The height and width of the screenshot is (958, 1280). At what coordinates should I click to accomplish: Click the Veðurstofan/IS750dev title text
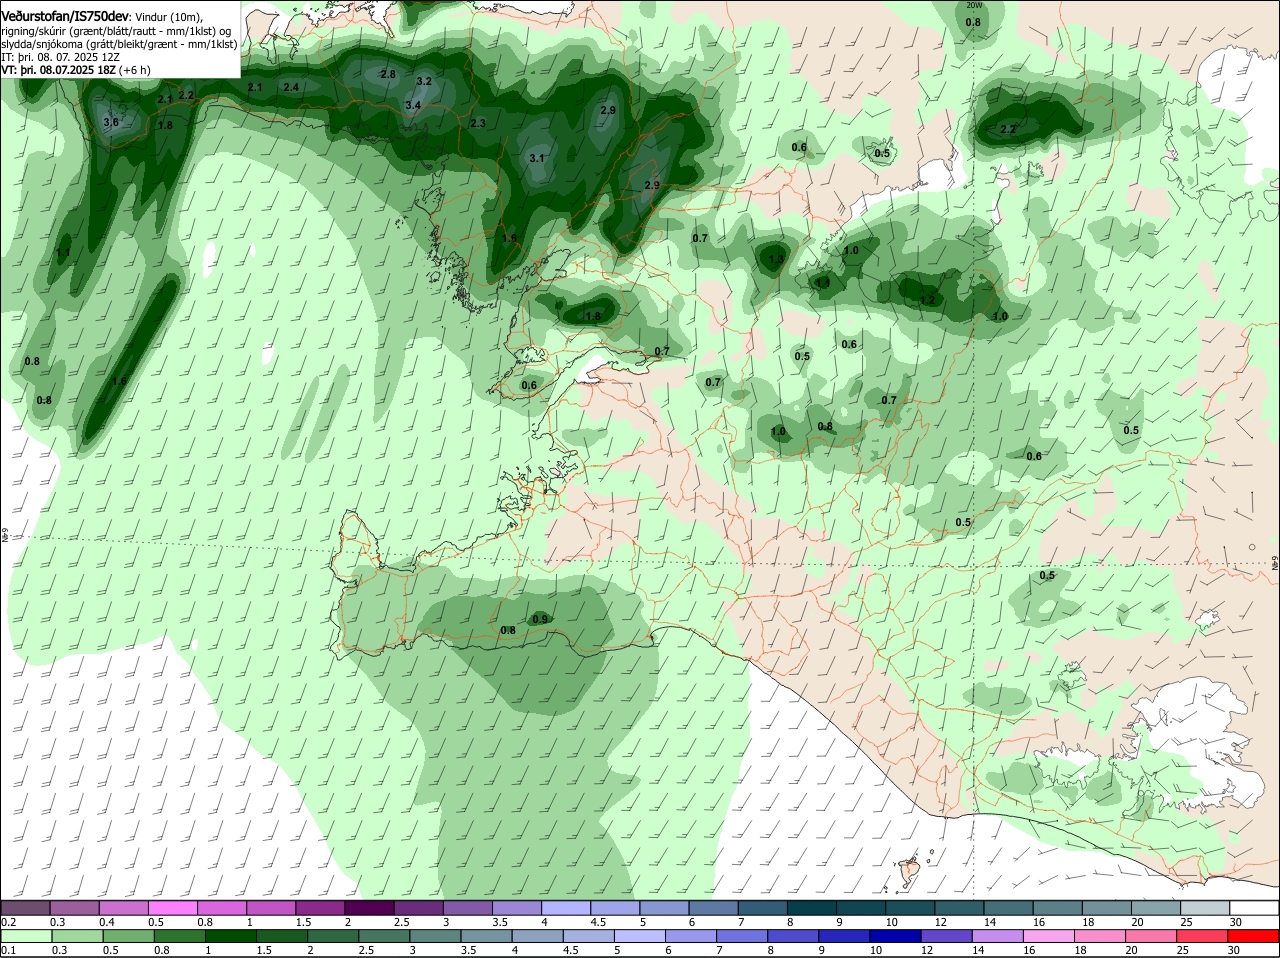tap(65, 16)
